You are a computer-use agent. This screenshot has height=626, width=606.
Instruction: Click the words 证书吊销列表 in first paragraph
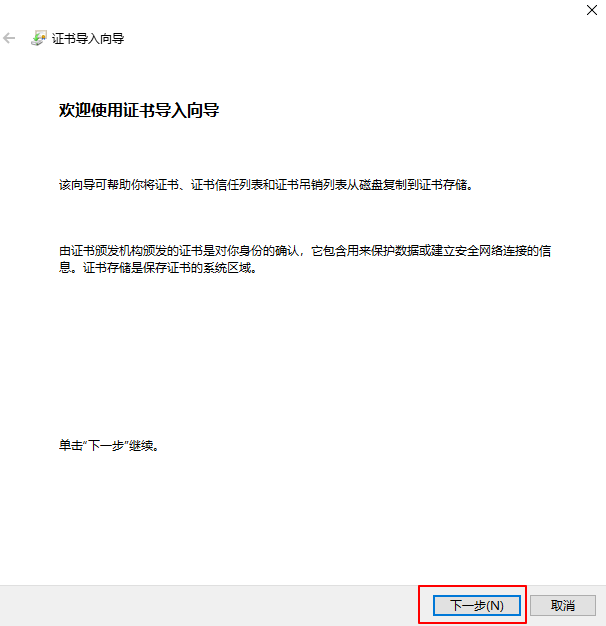320,185
